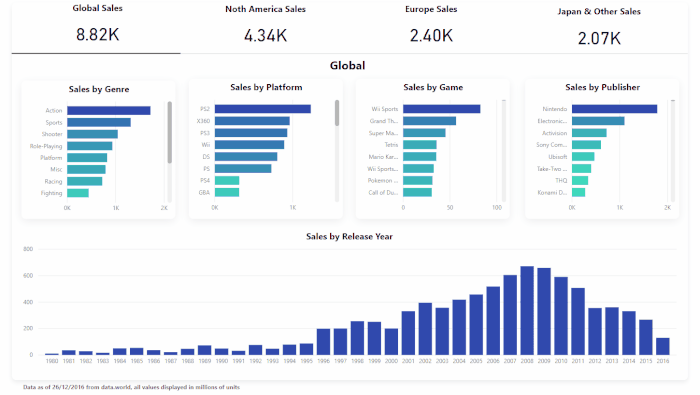This screenshot has width=700, height=395.
Task: Switch to Noth America Sales tab
Action: pos(265,26)
